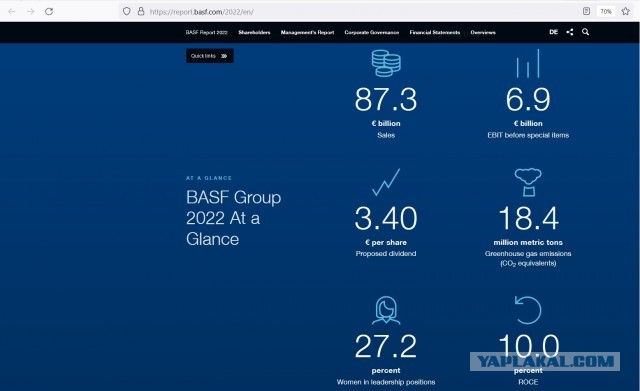
Task: Bookmark this page with the star icon
Action: [x=626, y=11]
